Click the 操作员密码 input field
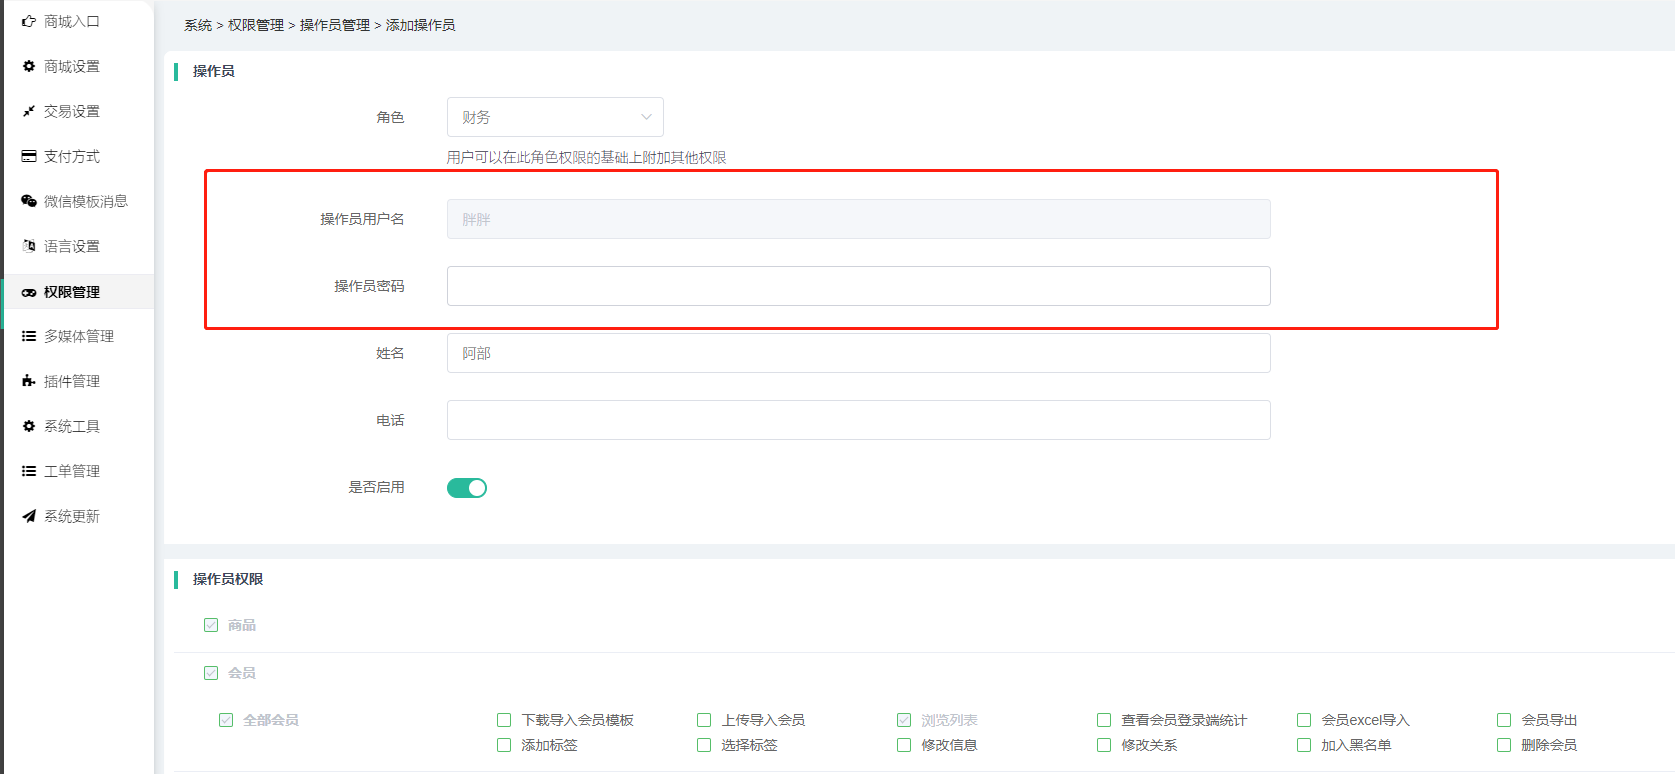This screenshot has width=1675, height=774. click(858, 286)
